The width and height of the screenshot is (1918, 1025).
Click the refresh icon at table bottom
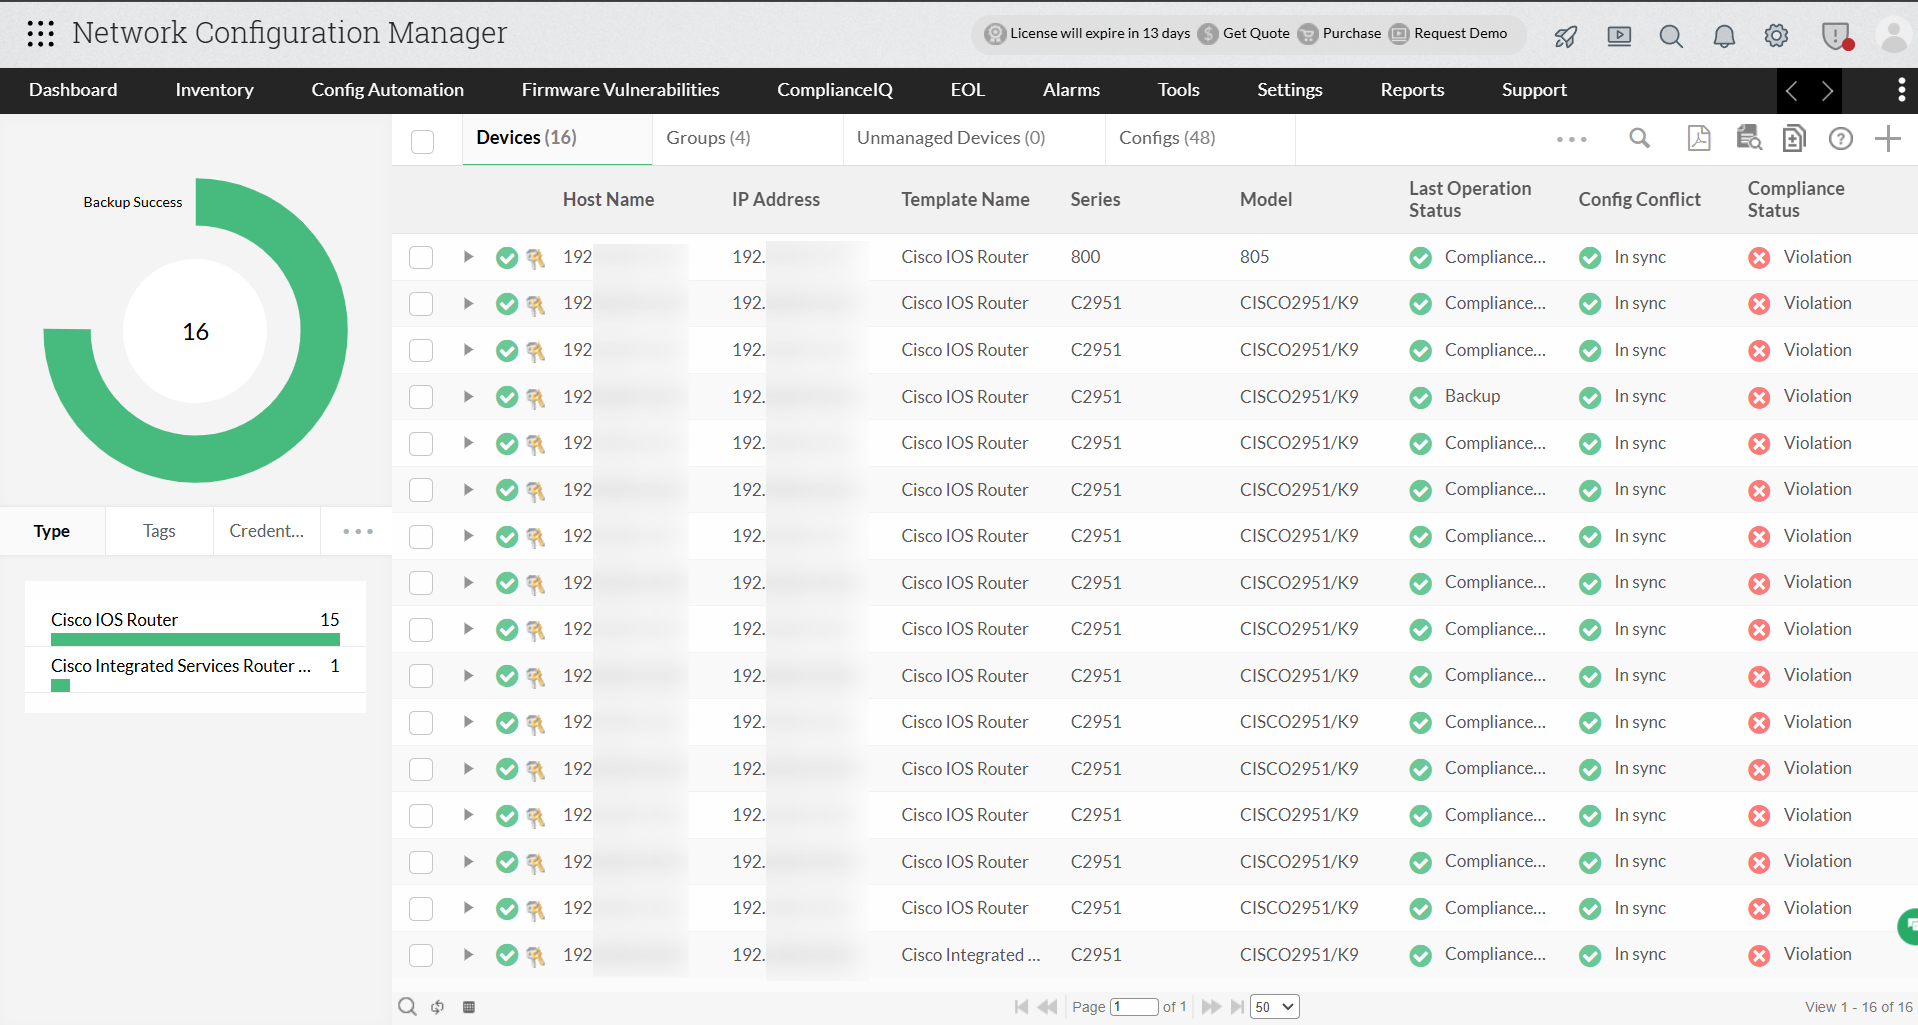(437, 1006)
